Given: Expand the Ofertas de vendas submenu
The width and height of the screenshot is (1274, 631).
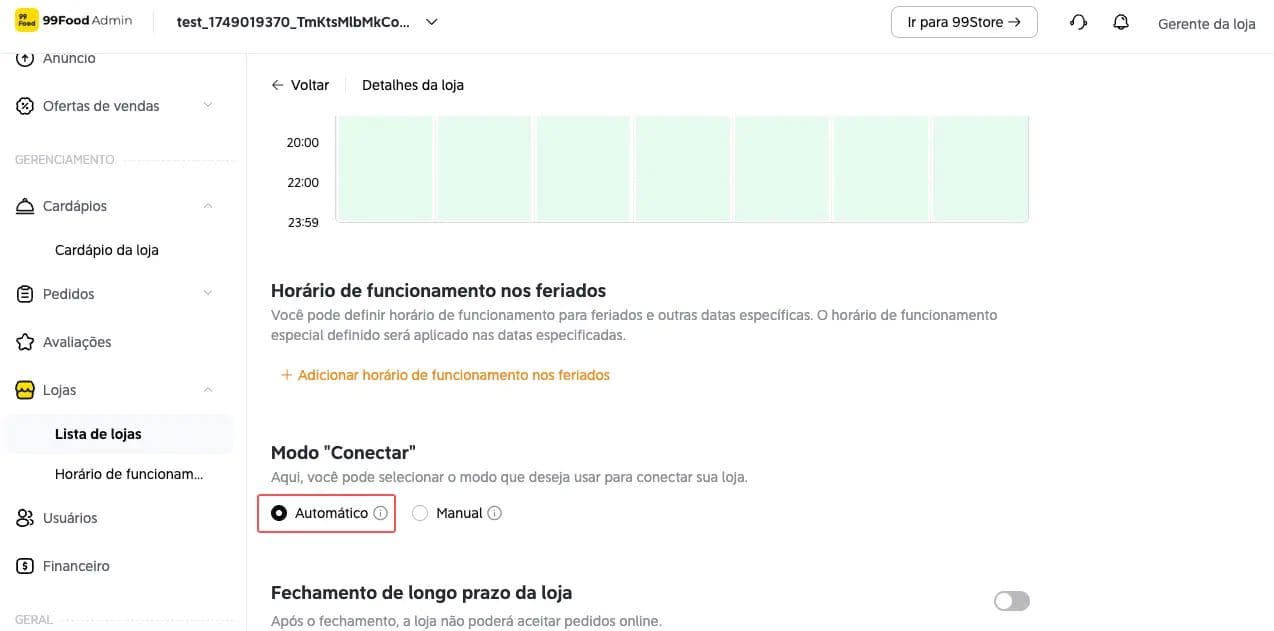Looking at the screenshot, I should (x=208, y=105).
